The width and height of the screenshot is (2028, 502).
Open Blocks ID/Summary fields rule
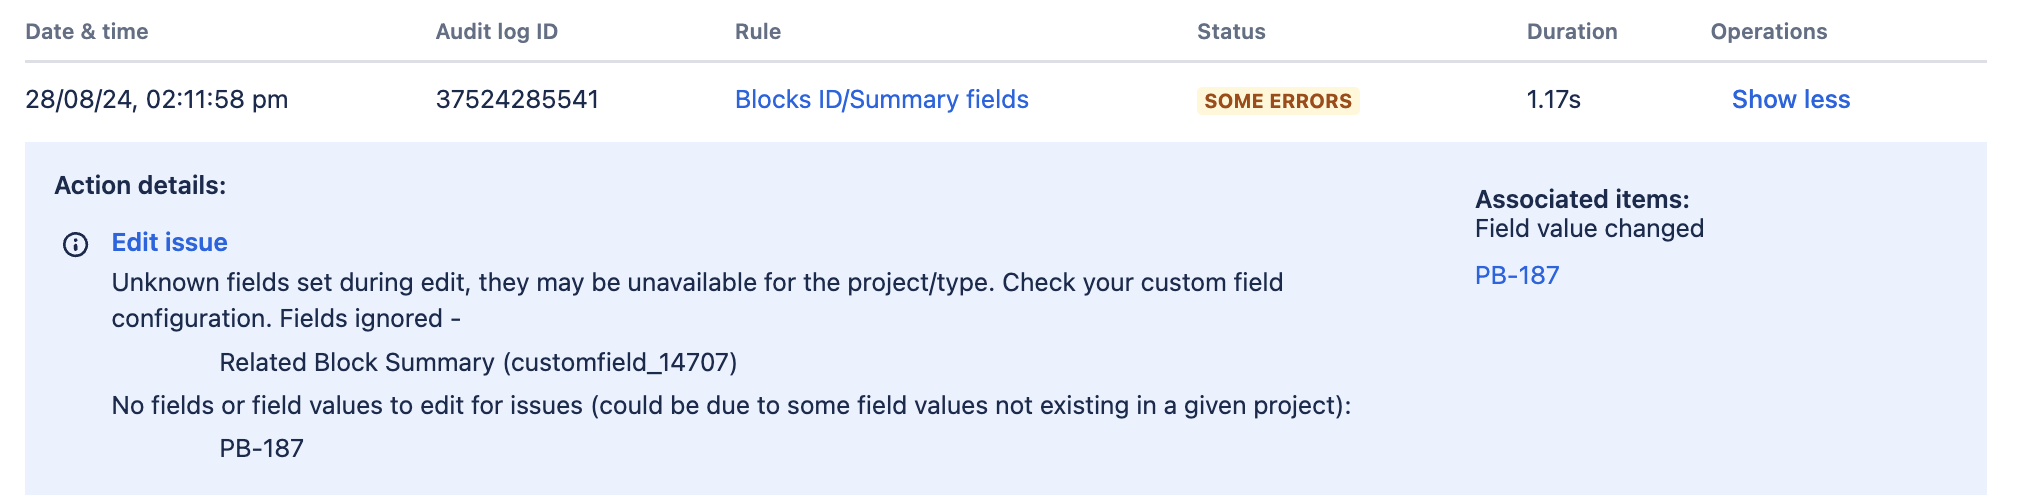(881, 100)
